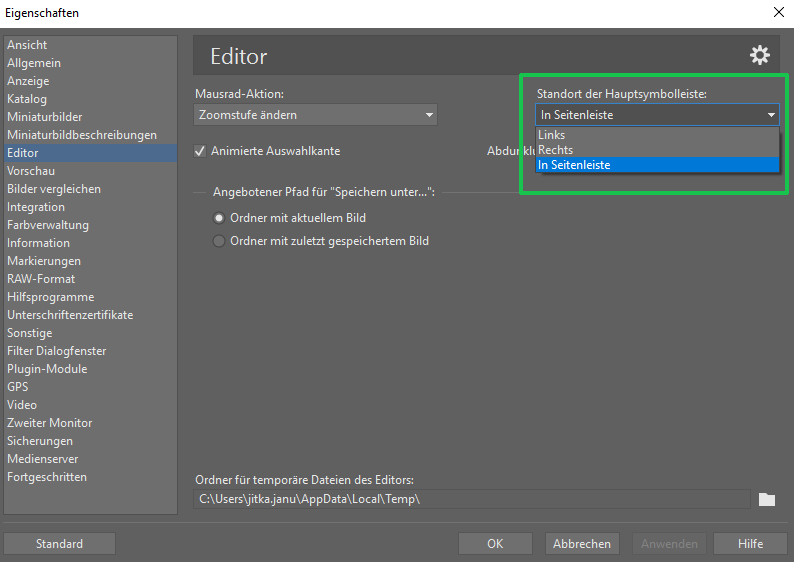
Task: Click the gear settings icon in Editor header
Action: [759, 56]
